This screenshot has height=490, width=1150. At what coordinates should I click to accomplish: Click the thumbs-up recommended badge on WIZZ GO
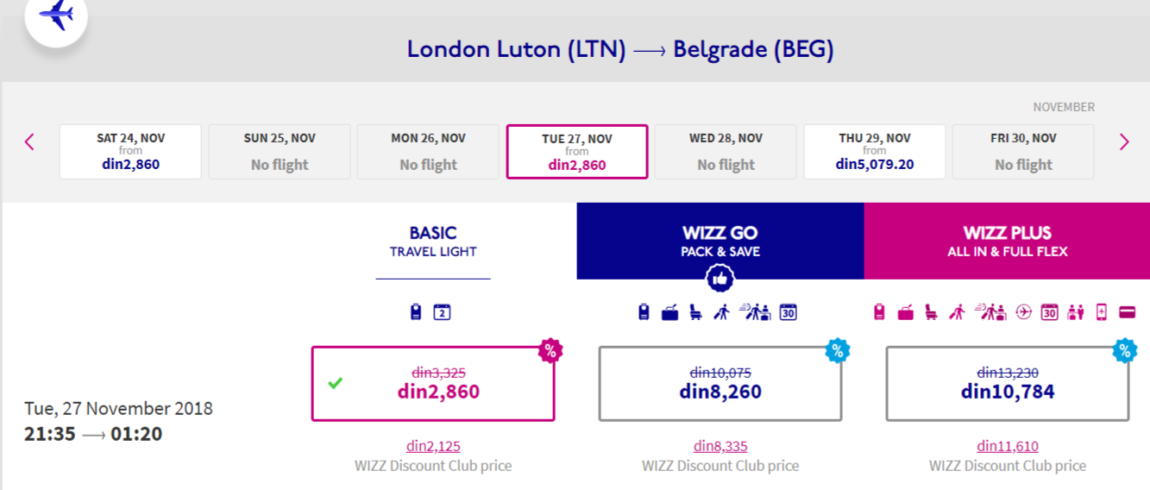coord(720,280)
